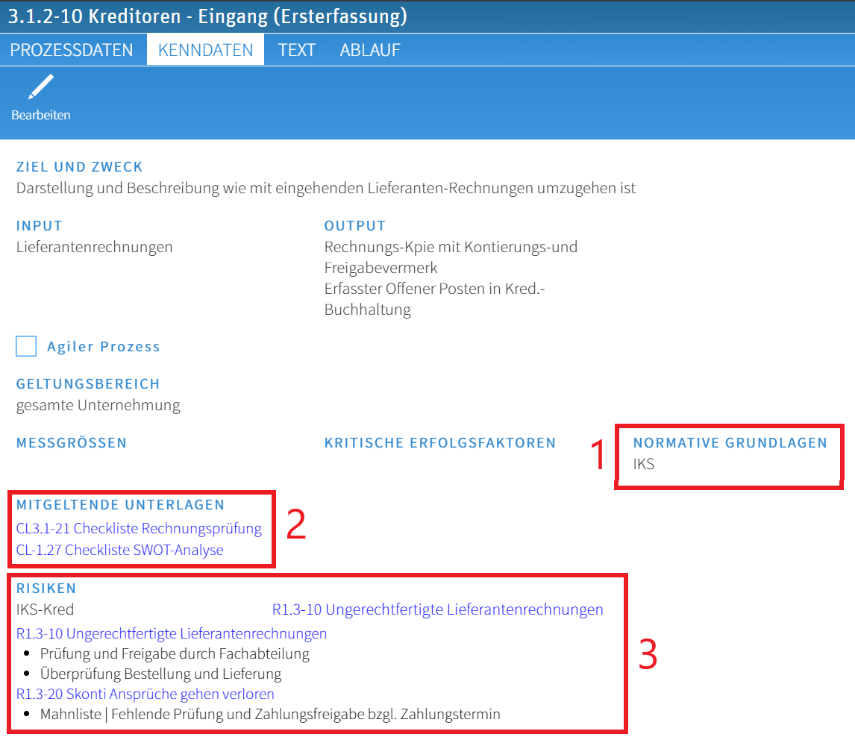Screen dimensions: 855x737
Task: Click the GELTUNGSBEREICH heading
Action: click(x=88, y=384)
